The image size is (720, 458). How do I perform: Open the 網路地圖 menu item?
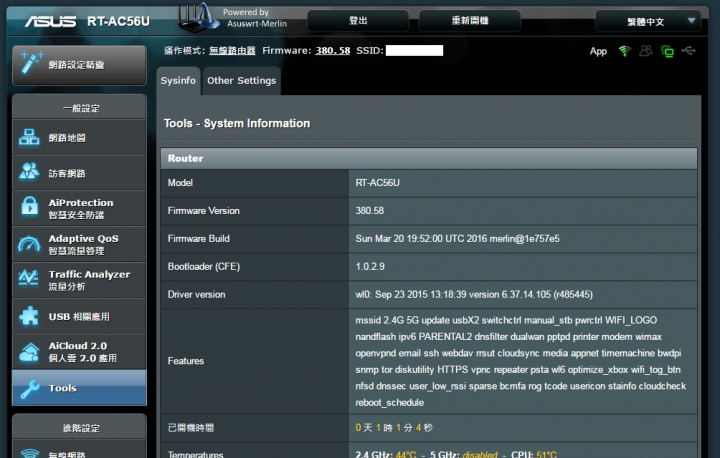pos(79,137)
